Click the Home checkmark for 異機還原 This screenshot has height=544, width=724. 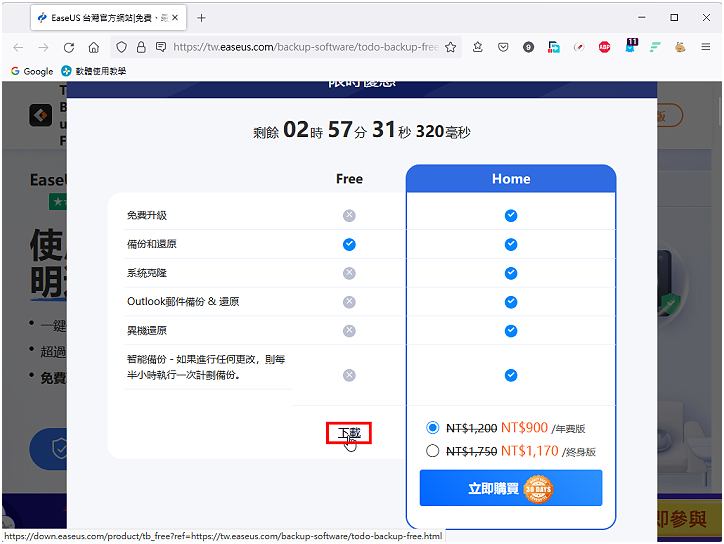coord(511,331)
